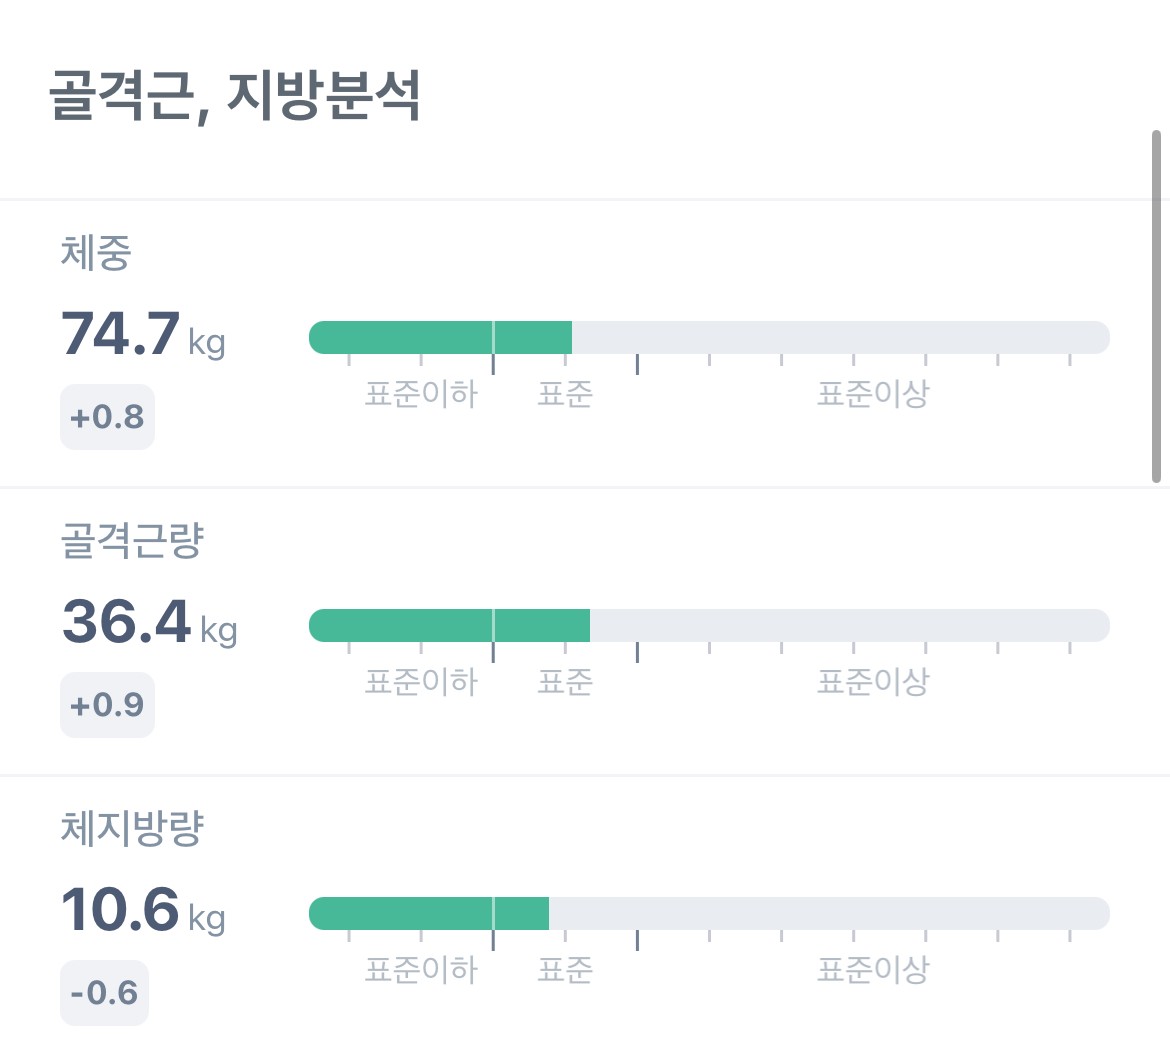
Task: Click 표준 label under the 골격근량 bar
Action: (565, 682)
